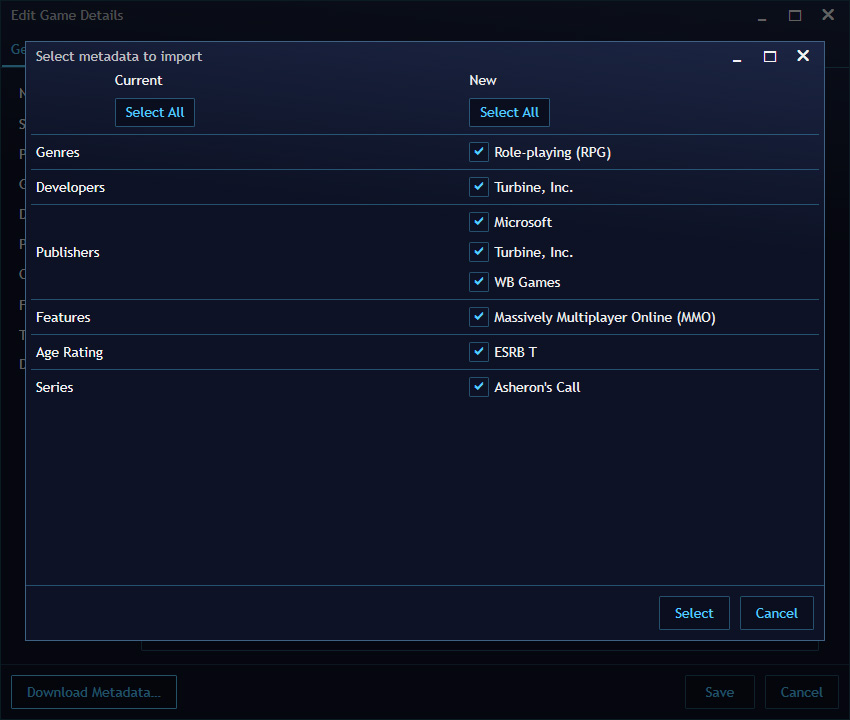Deselect the WB Games publisher
This screenshot has width=850, height=720.
point(478,281)
